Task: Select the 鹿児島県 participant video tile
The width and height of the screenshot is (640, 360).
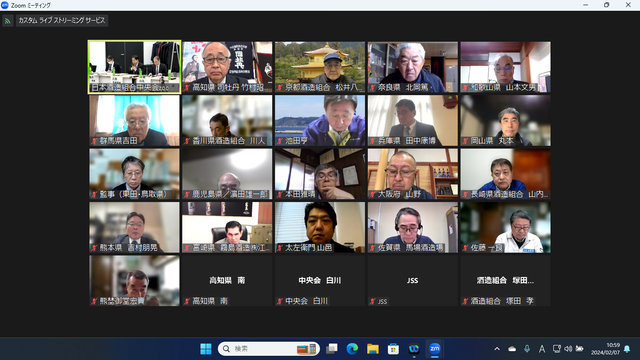Action: pyautogui.click(x=227, y=174)
